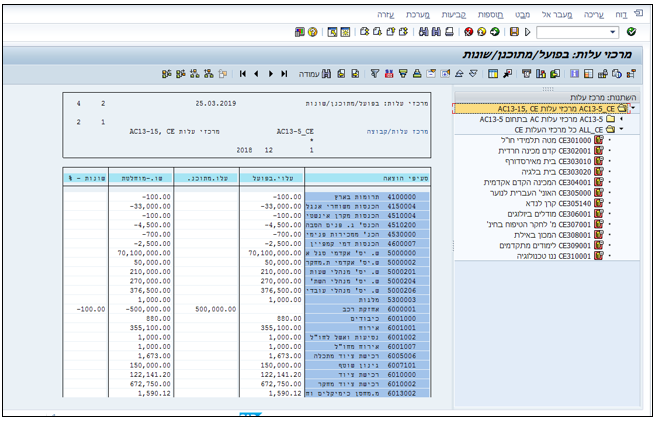Click cost element row 5000000
The height and width of the screenshot is (421, 657).
coord(367,253)
